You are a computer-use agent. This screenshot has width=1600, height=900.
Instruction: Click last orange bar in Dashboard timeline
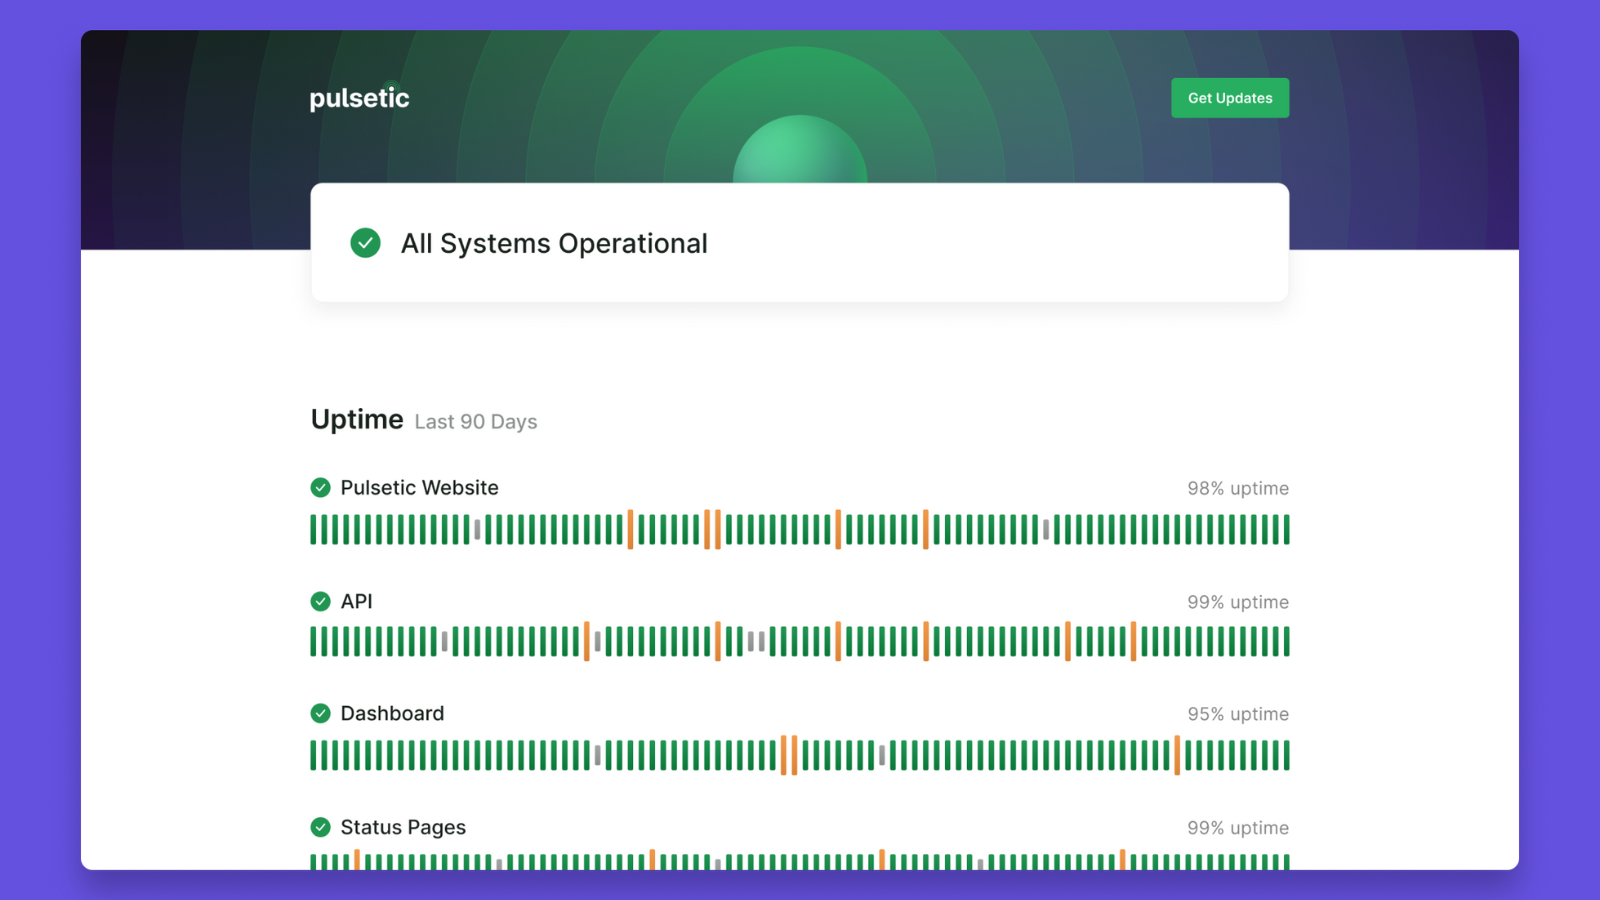click(1177, 755)
